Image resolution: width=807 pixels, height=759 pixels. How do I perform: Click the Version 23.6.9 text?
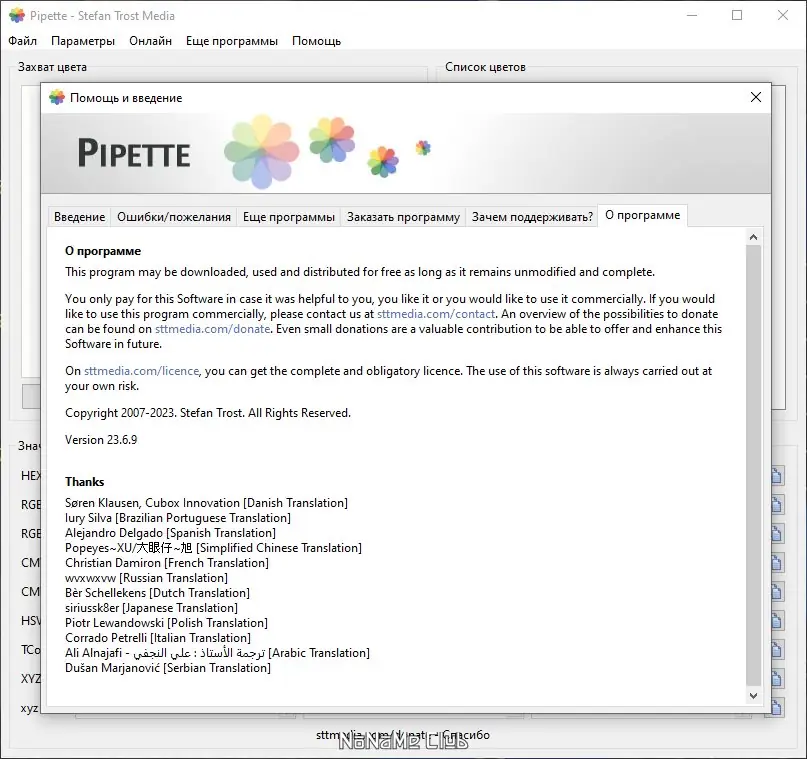pyautogui.click(x=101, y=440)
